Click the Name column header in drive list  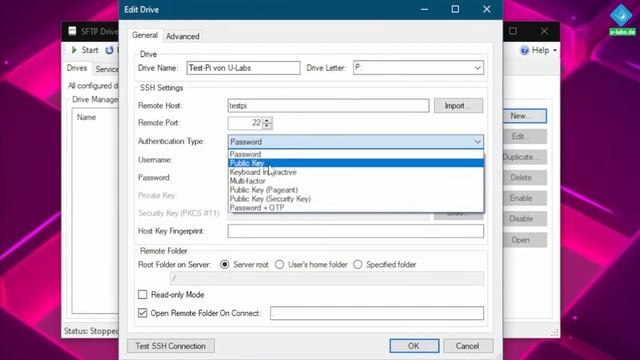pos(87,117)
